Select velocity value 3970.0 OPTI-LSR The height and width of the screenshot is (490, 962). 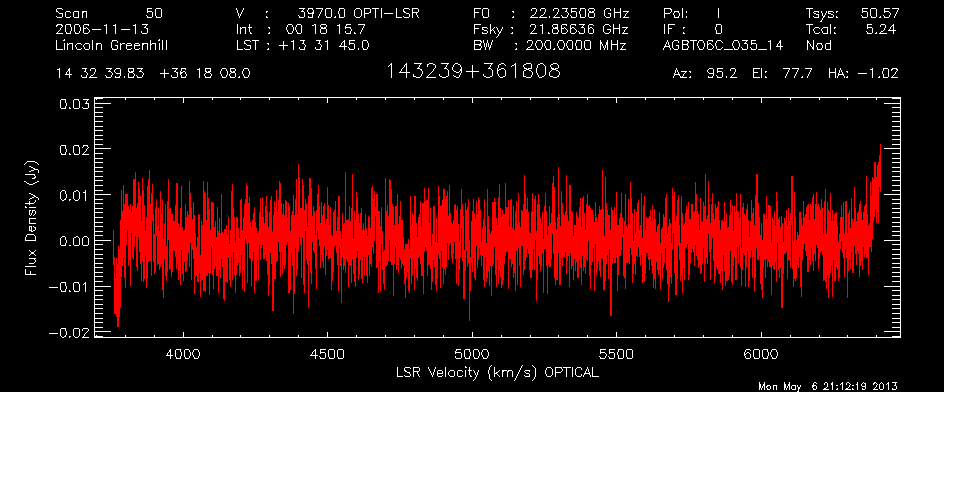pos(358,13)
